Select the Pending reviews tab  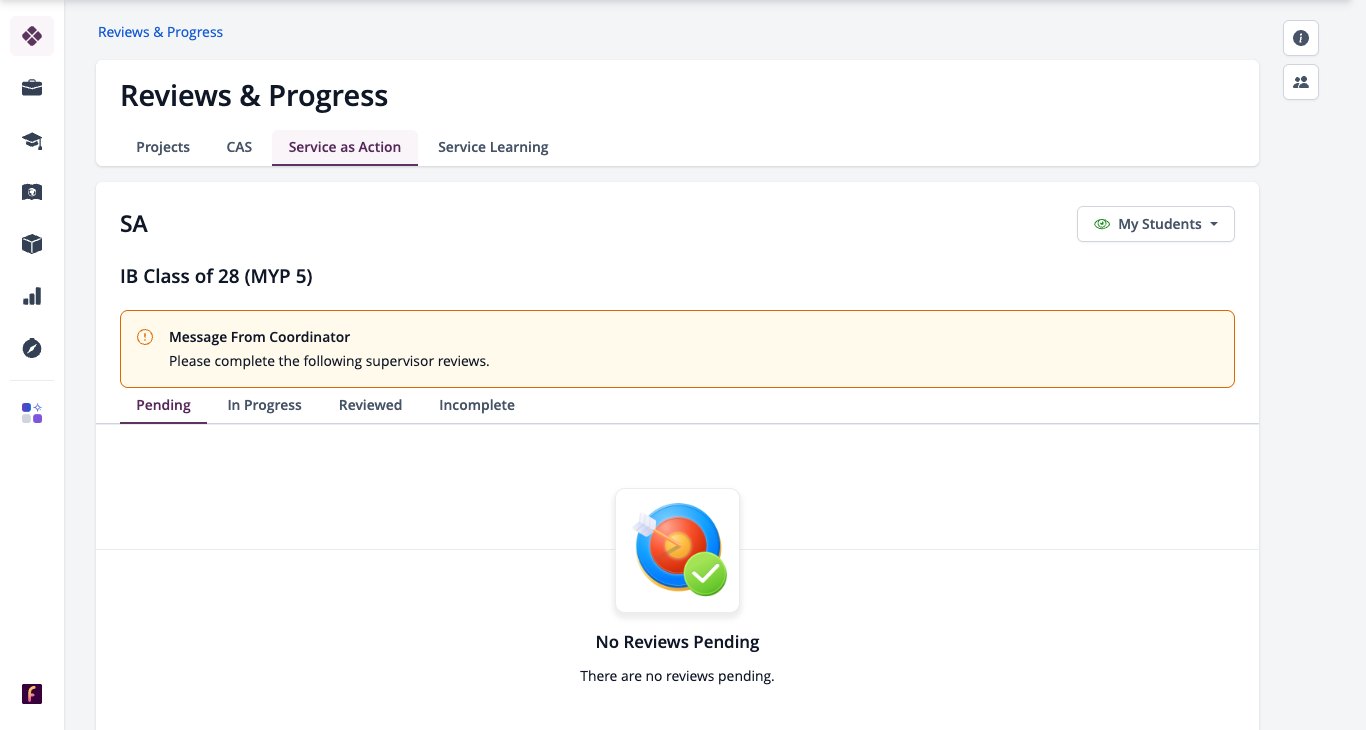click(163, 405)
